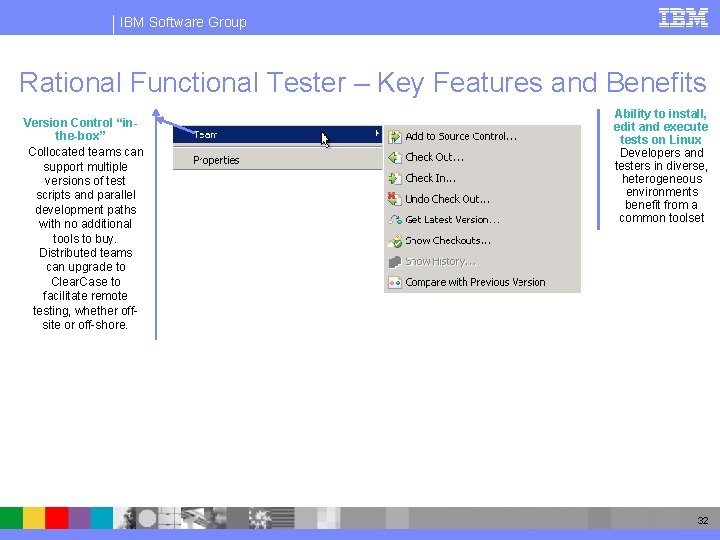This screenshot has height=540, width=720.
Task: Click the green square in footer strip
Action: click(11, 518)
